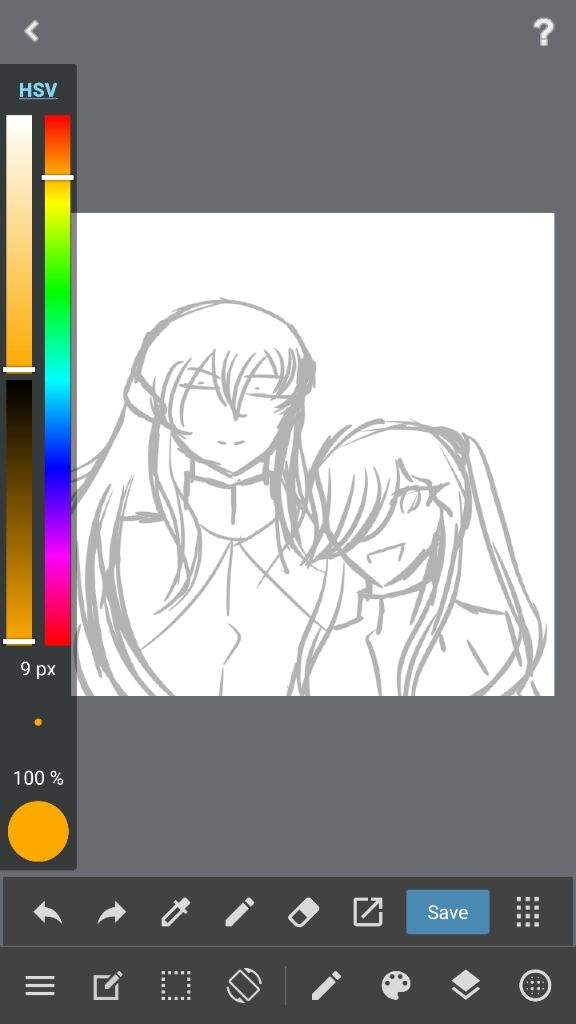
Task: Open the hamburger main menu
Action: 40,985
